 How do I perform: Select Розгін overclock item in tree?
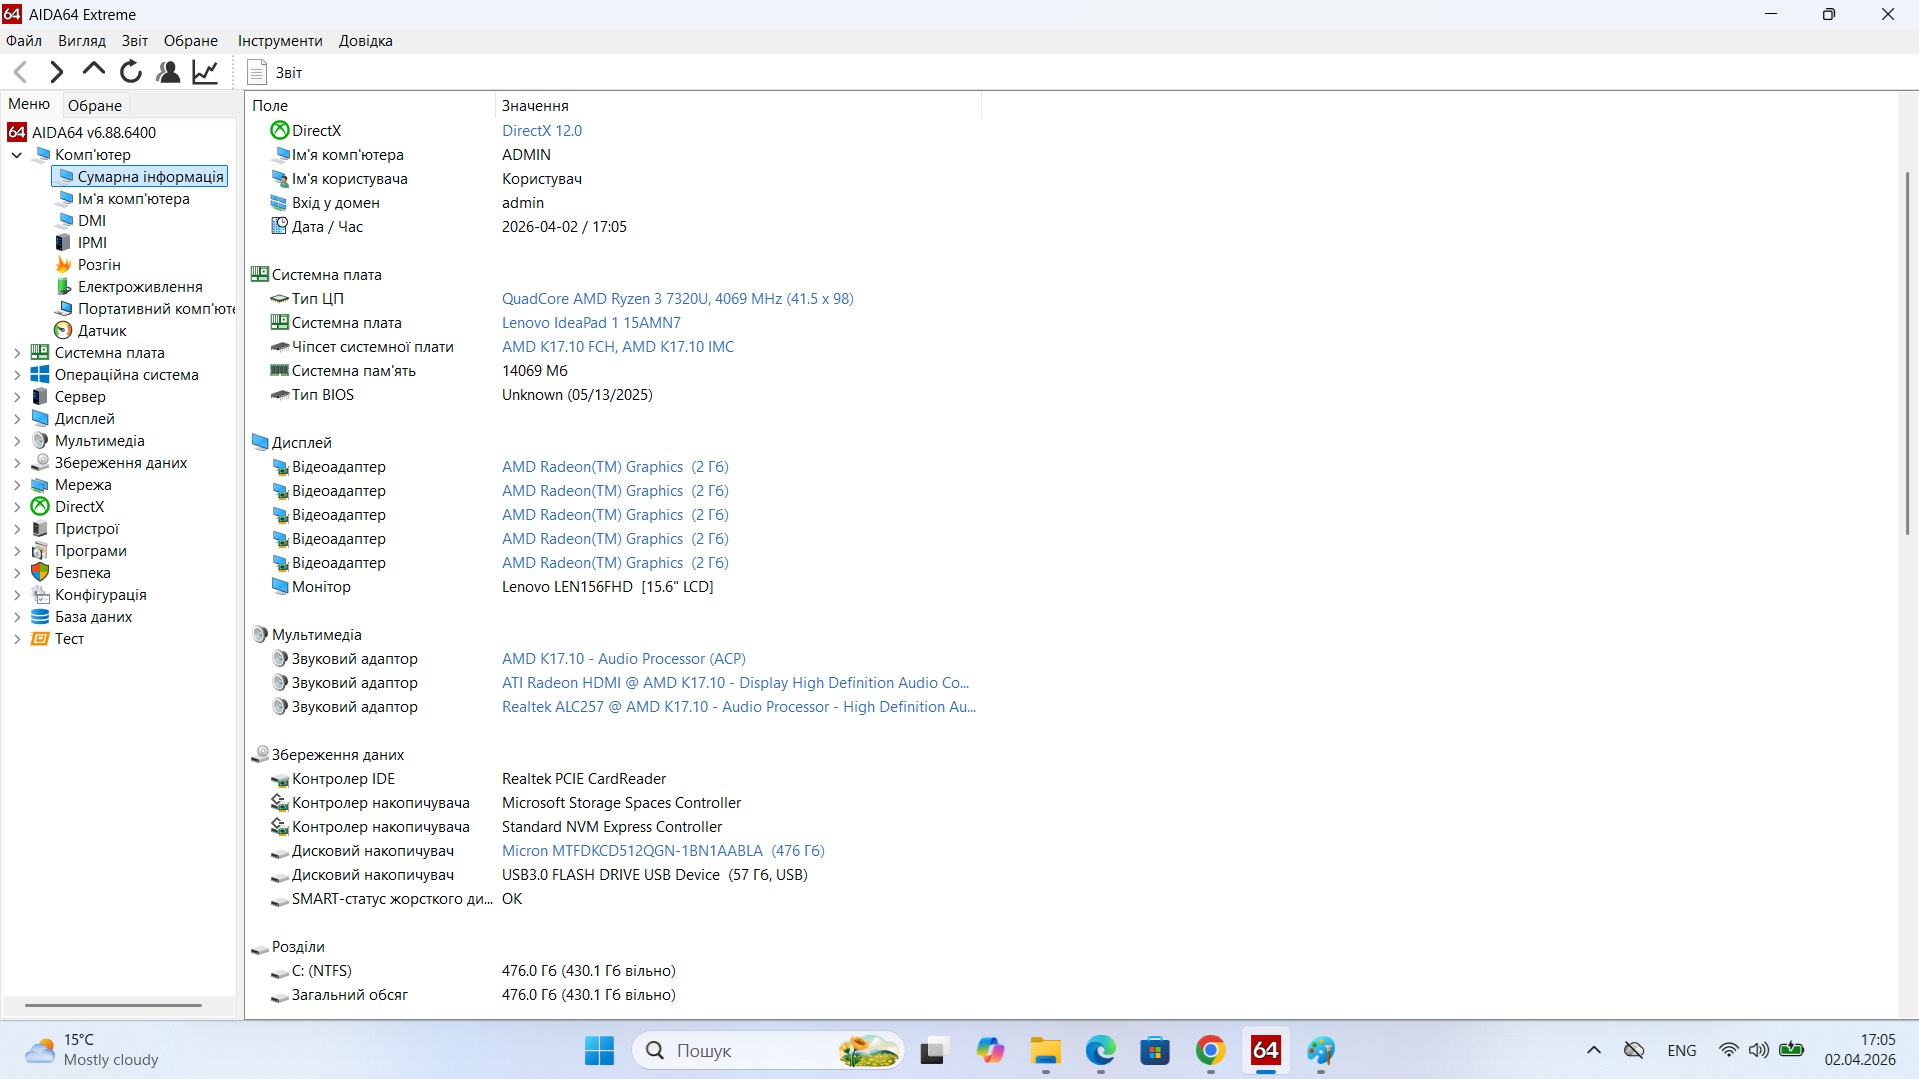pos(98,265)
